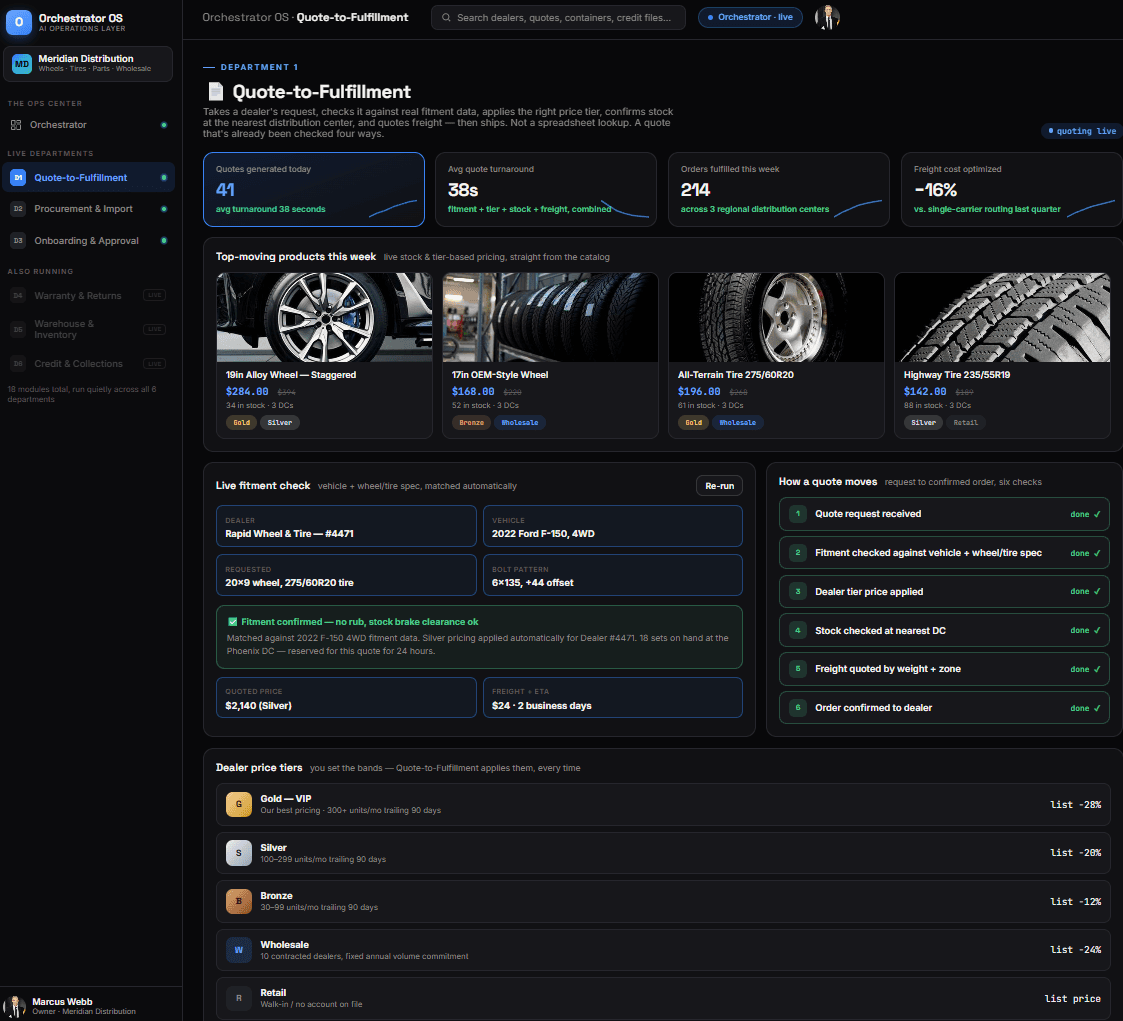The width and height of the screenshot is (1123, 1021).
Task: Click the search dealers, quotes input field
Action: pos(558,17)
